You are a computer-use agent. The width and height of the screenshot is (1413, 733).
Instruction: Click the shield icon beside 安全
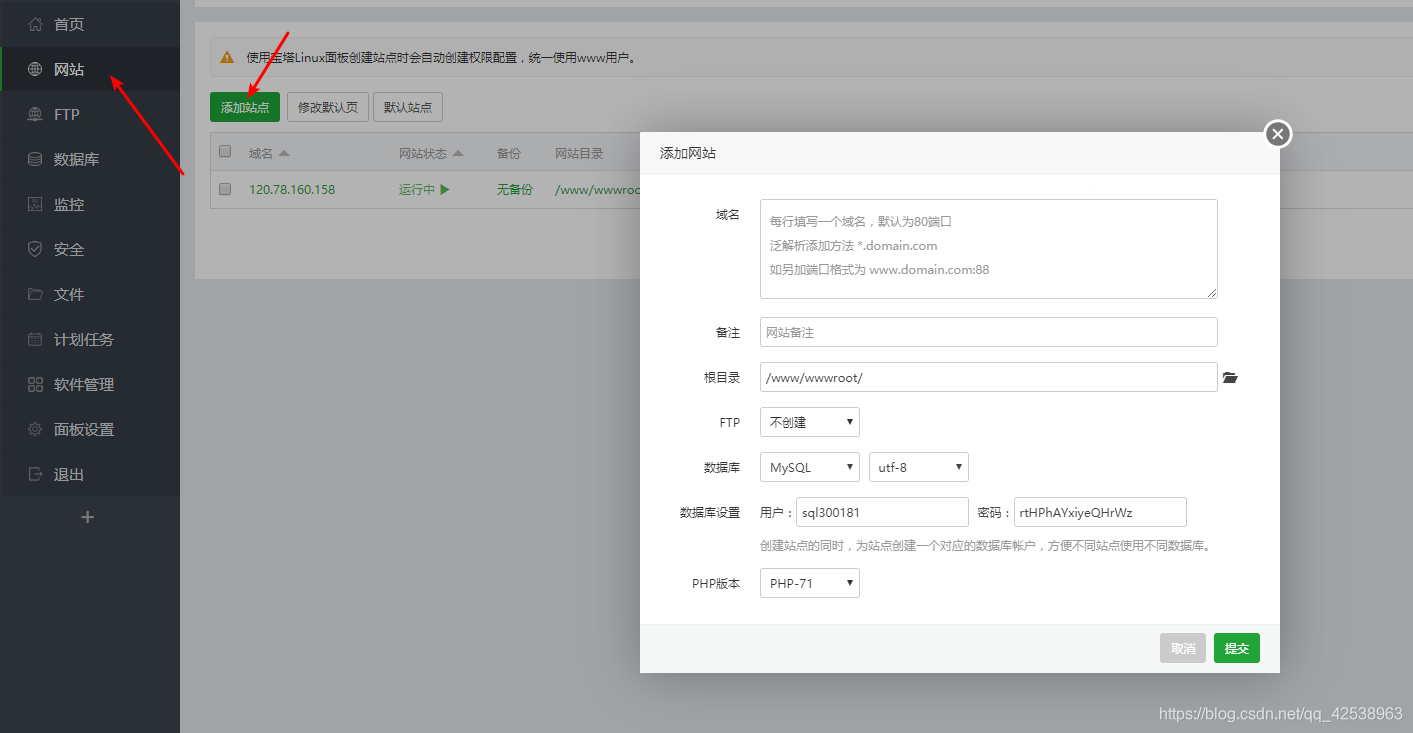point(35,249)
